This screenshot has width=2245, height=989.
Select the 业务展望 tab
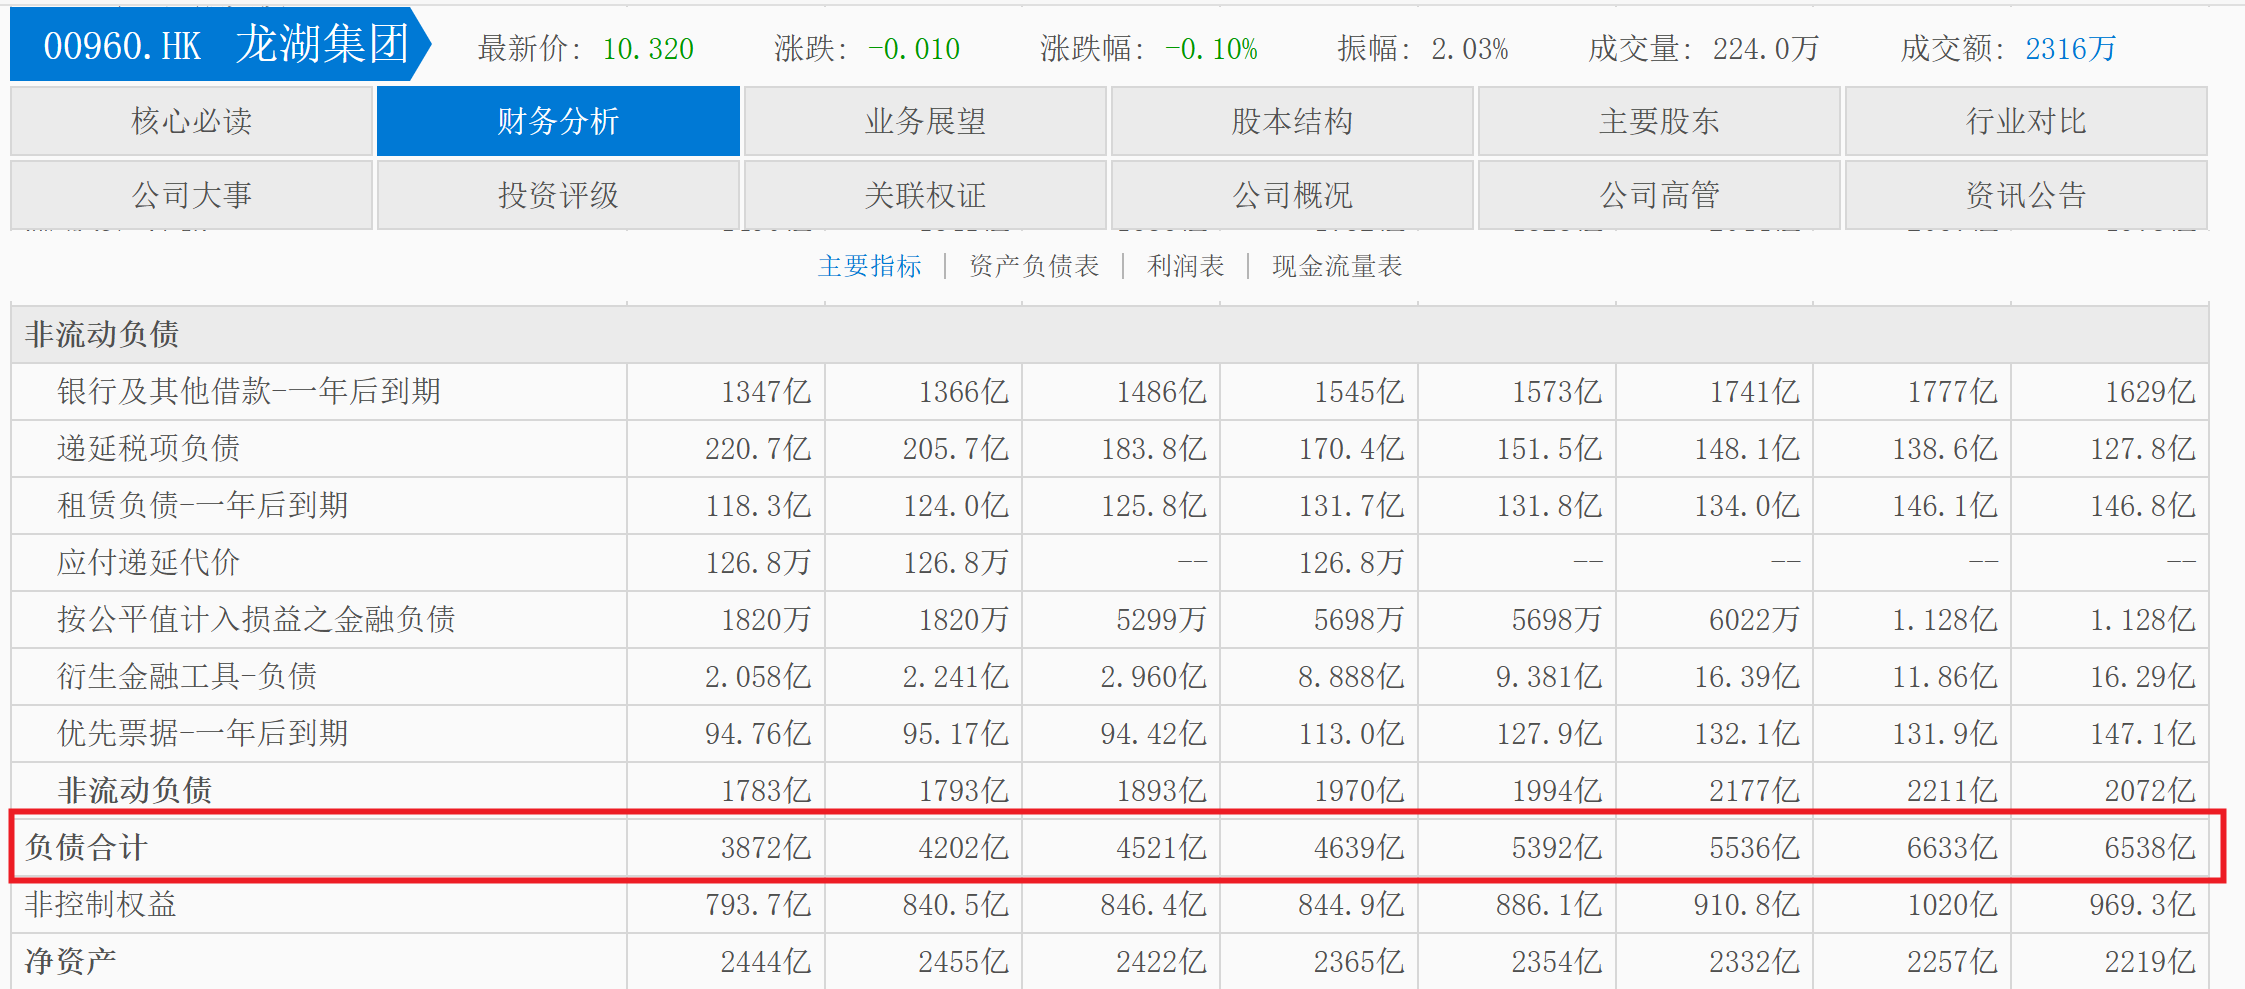[923, 120]
